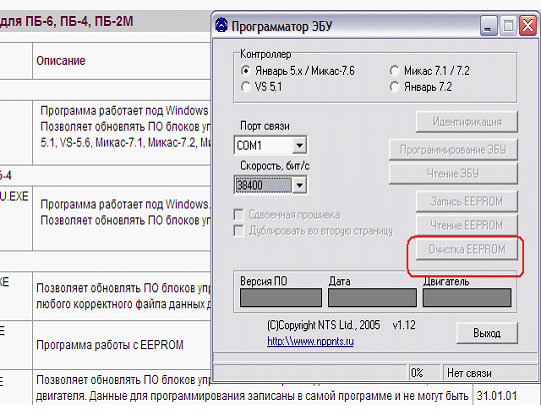Screen dimensions: 541x419
Task: Minimize the Программатор ЭБУ window
Action: pos(489,26)
